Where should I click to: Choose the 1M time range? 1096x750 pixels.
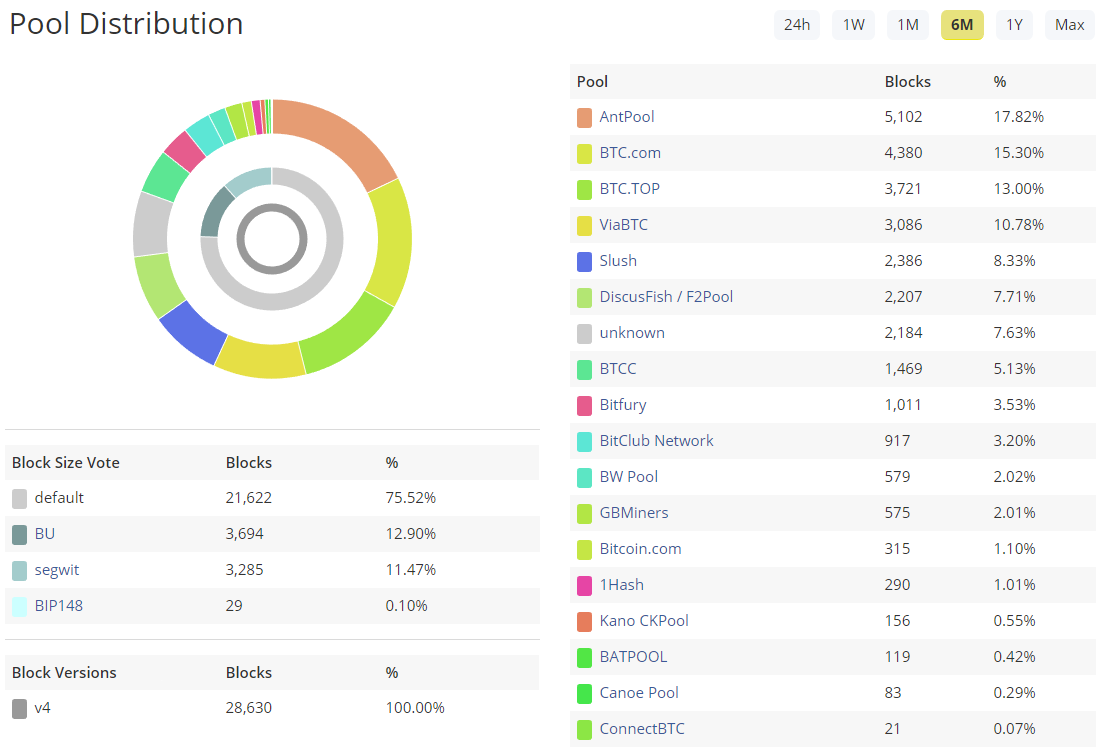[x=908, y=25]
